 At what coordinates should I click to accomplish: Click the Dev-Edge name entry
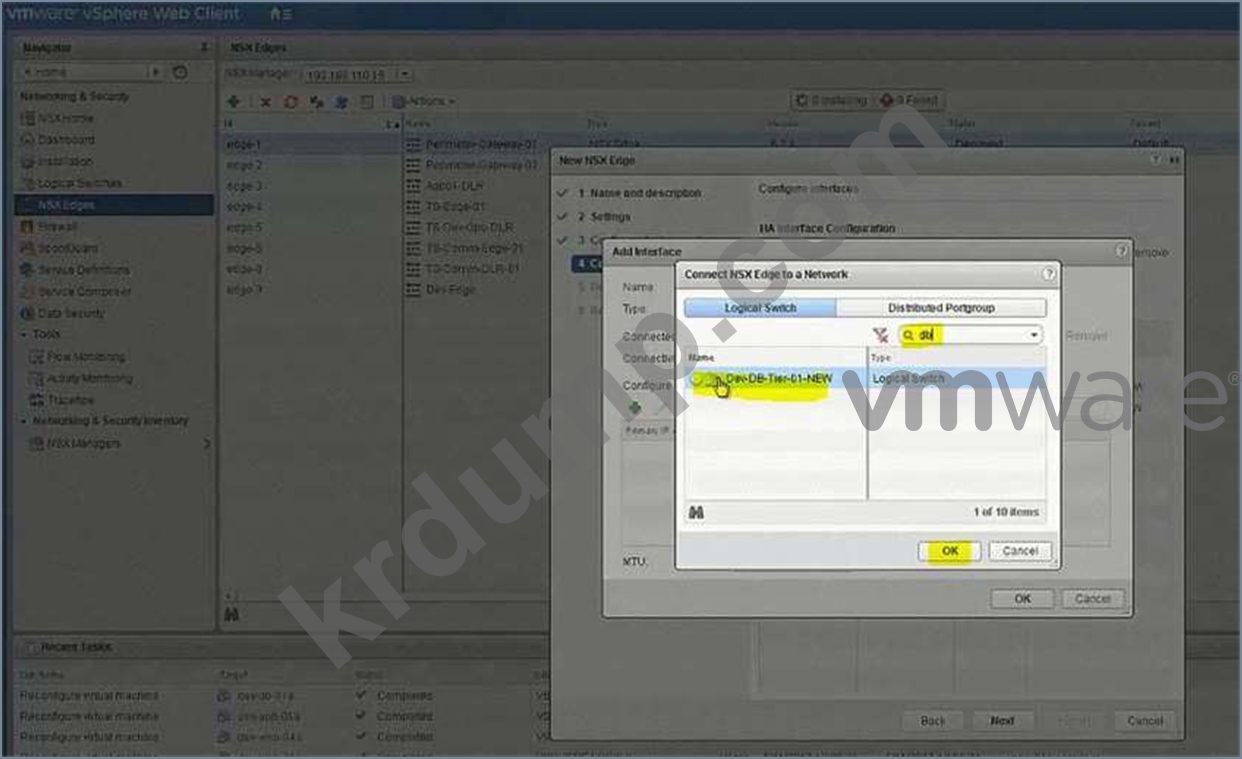[x=450, y=290]
